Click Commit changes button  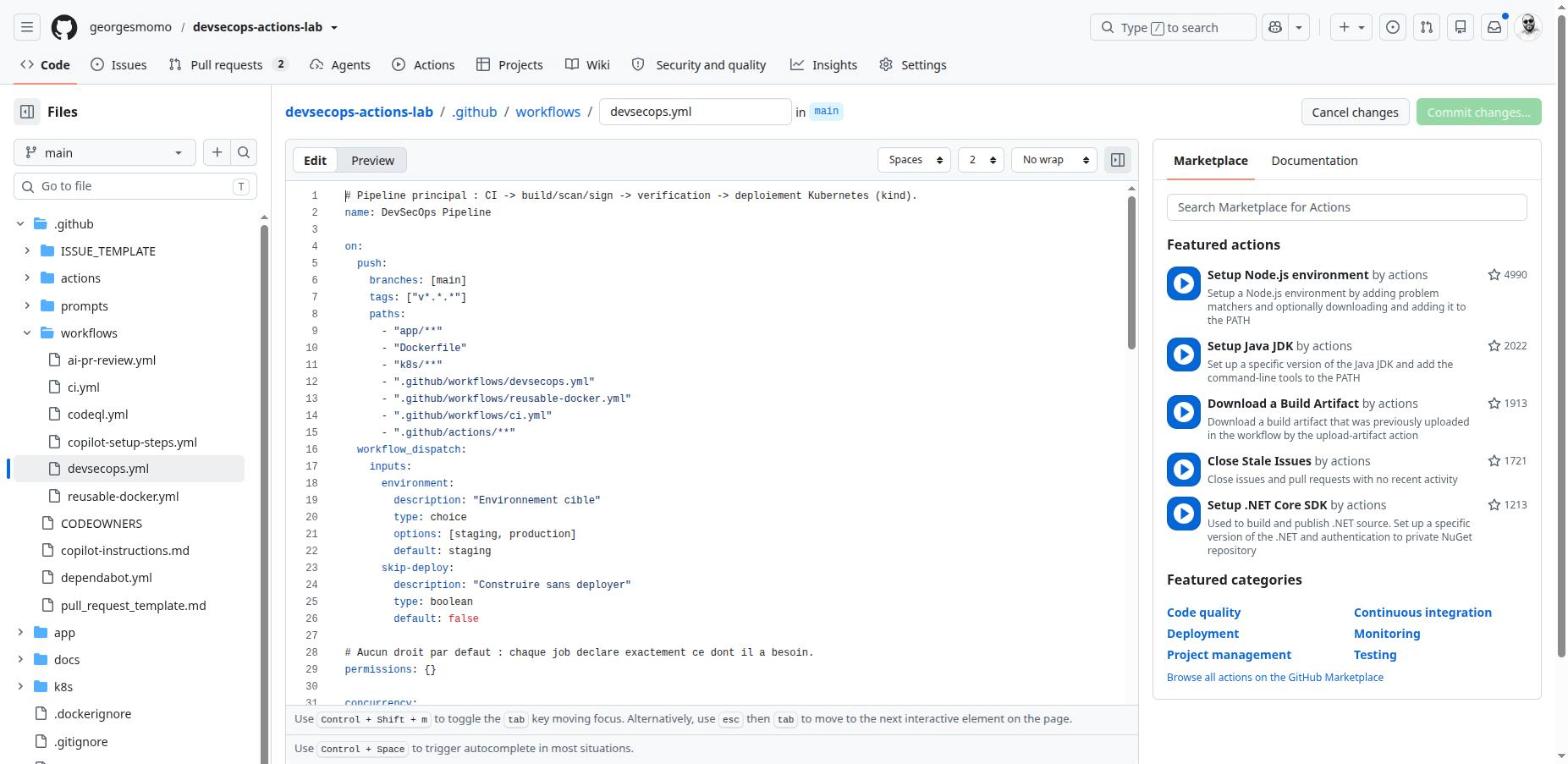[x=1478, y=112]
